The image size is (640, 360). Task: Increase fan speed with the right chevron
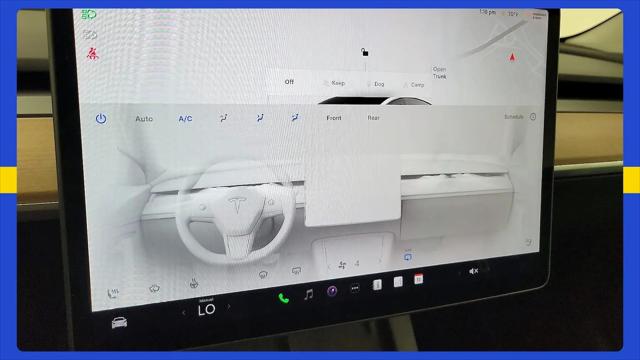coord(379,261)
